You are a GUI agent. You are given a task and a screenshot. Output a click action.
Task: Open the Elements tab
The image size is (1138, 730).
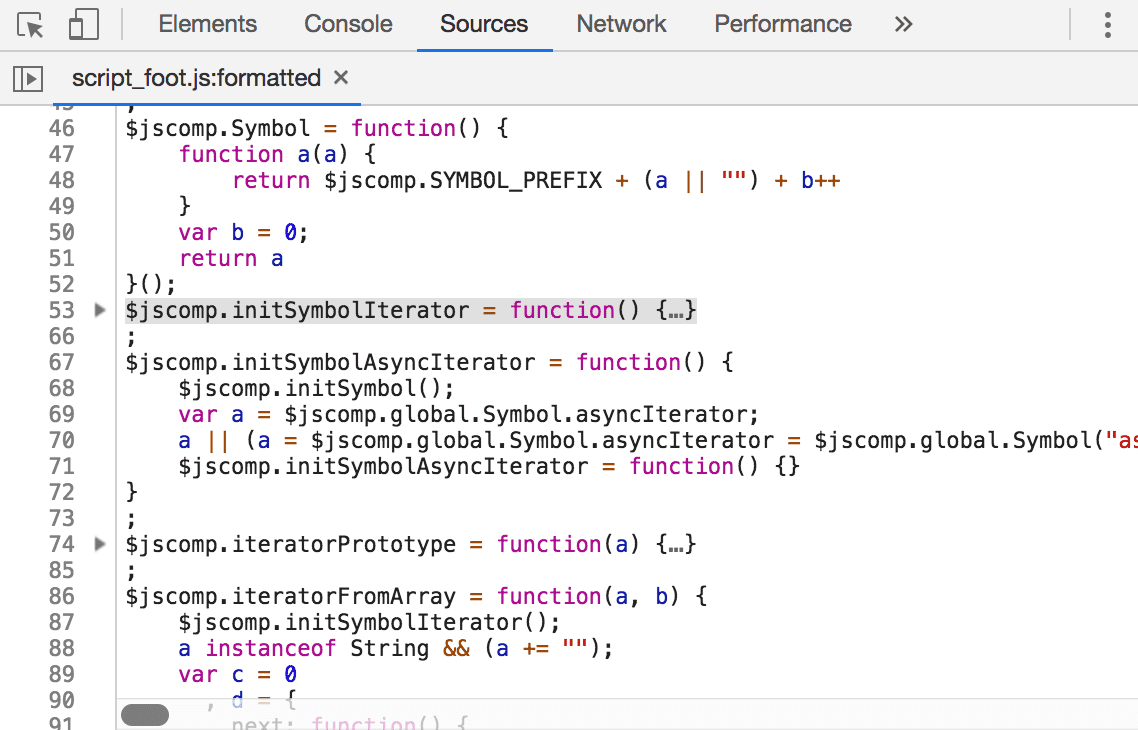[207, 25]
